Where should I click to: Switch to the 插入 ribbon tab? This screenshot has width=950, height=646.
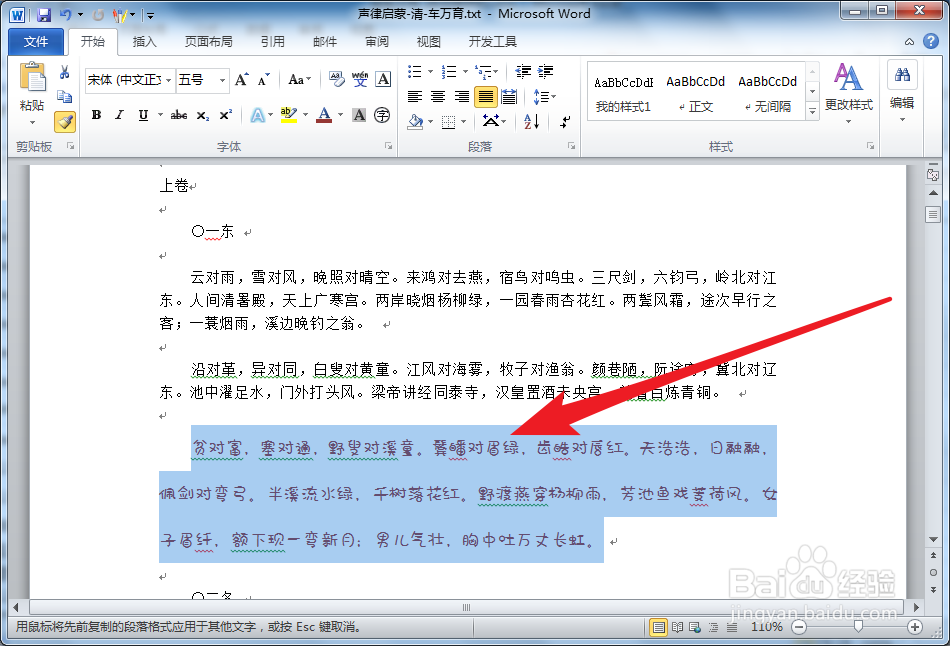pos(145,41)
